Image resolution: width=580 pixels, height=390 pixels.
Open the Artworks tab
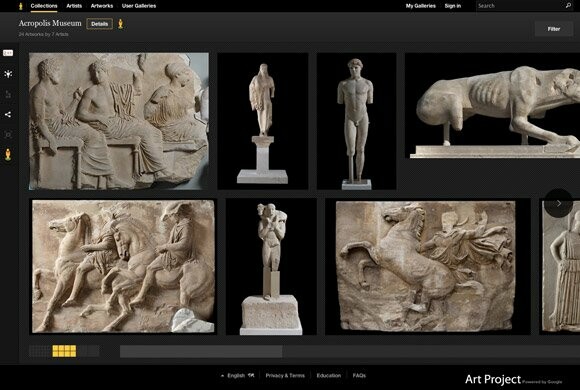pyautogui.click(x=102, y=6)
